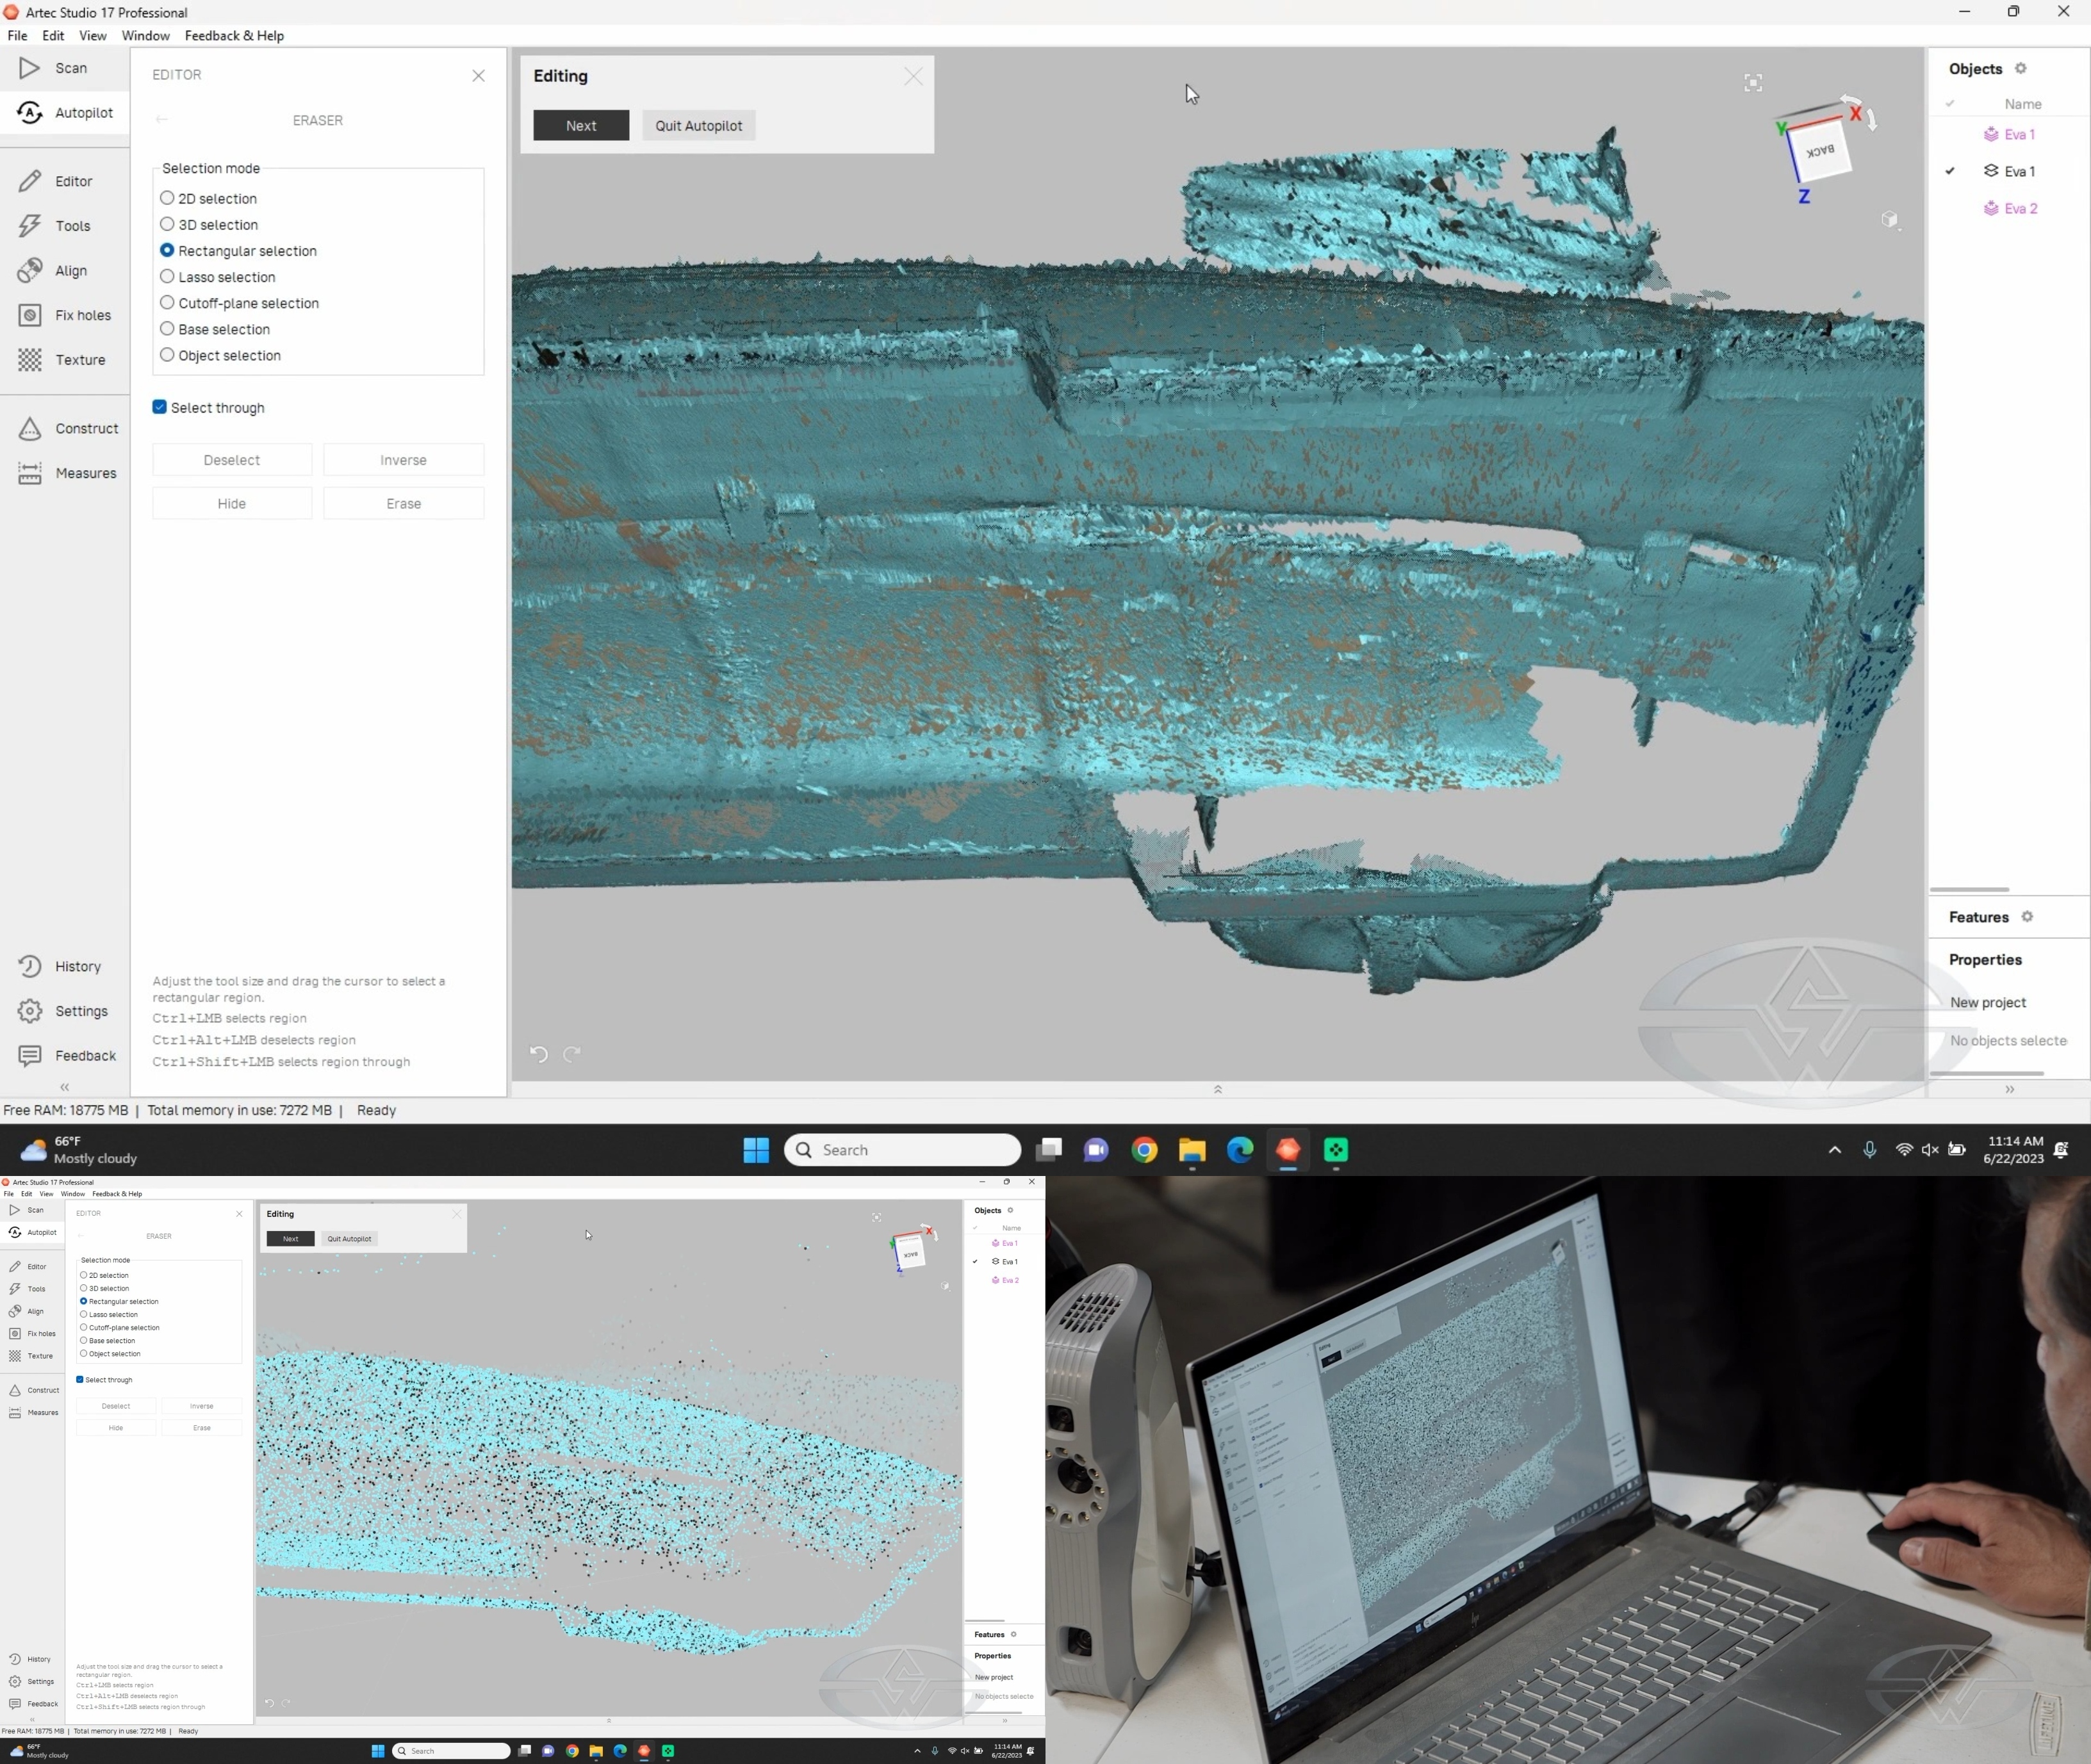Open the View menu
This screenshot has height=1764, width=2091.
(93, 36)
